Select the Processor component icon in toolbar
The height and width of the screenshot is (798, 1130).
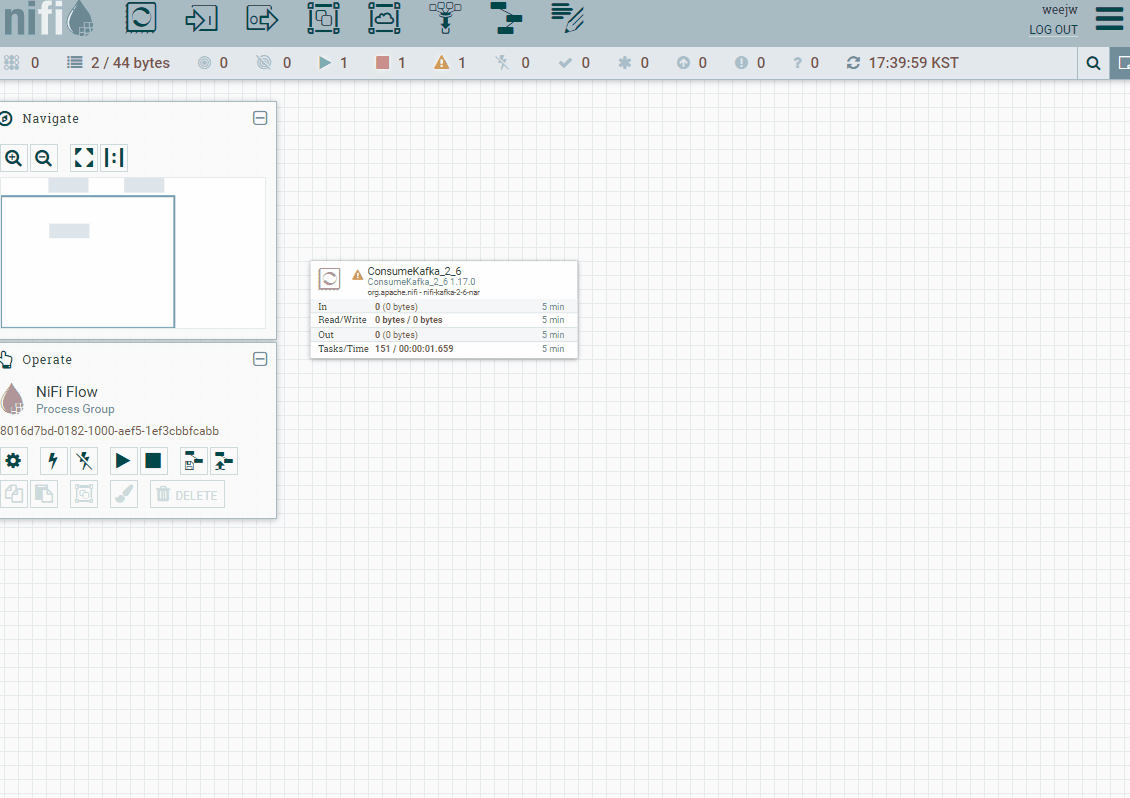141,17
